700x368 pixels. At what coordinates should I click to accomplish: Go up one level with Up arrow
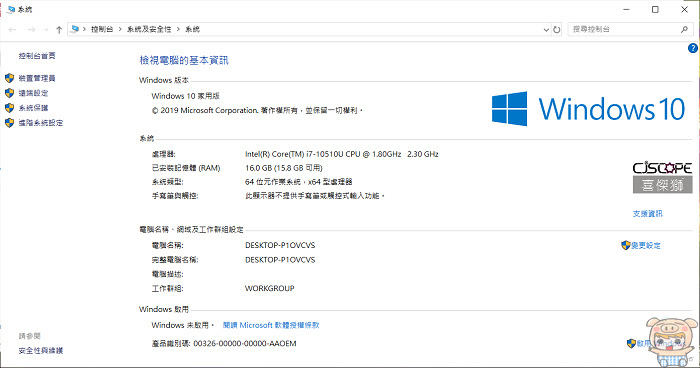click(59, 29)
